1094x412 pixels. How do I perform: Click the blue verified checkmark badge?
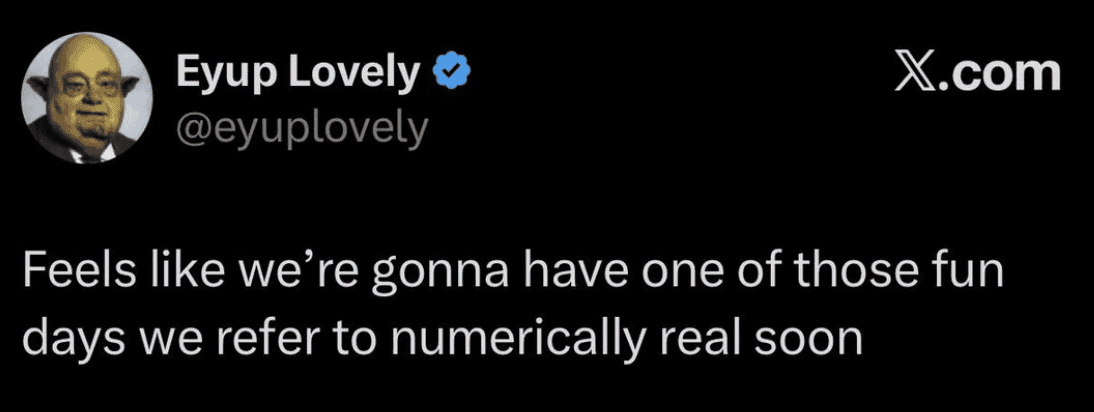[x=451, y=72]
